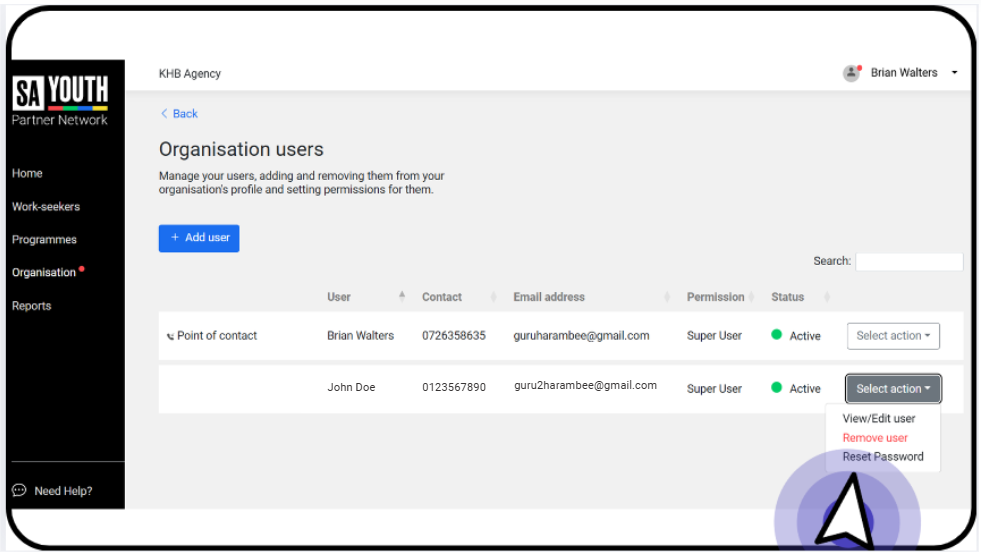Screen dimensions: 981x553
Task: Choose View/Edit user from menu
Action: (x=878, y=419)
